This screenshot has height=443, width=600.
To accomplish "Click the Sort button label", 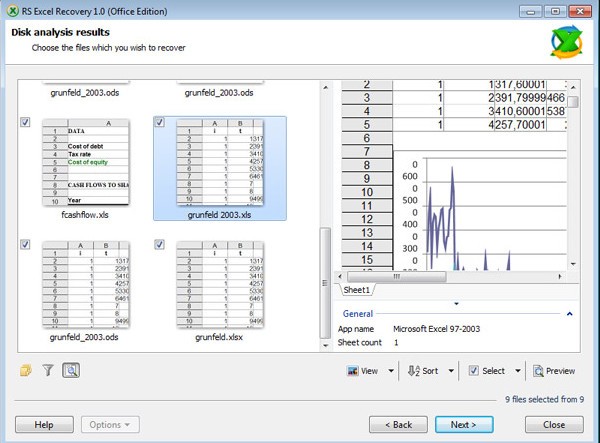I will [430, 371].
